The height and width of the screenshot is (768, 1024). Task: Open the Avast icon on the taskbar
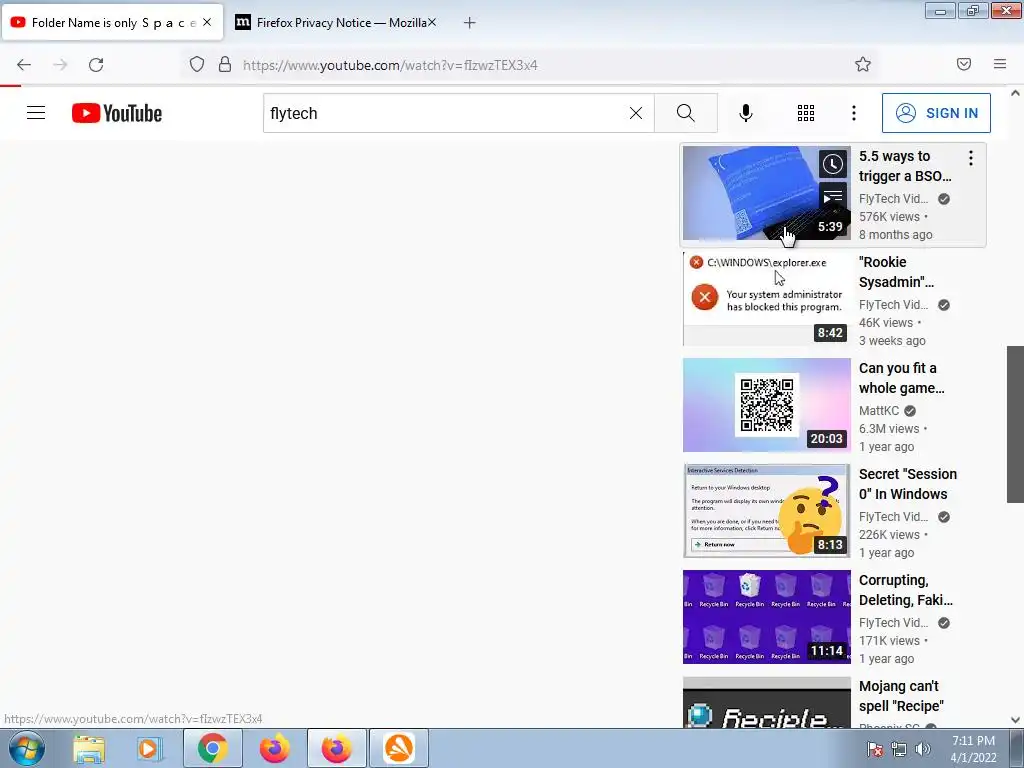click(x=399, y=748)
